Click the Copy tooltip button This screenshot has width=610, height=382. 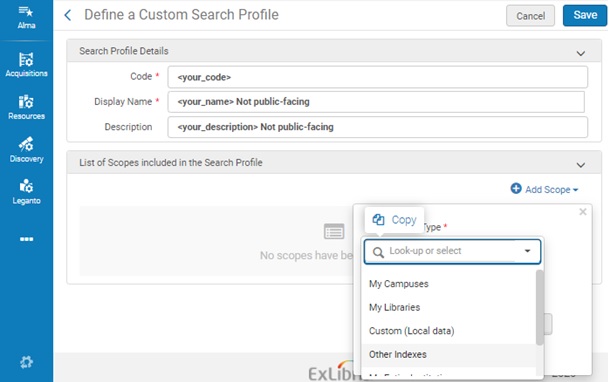394,220
